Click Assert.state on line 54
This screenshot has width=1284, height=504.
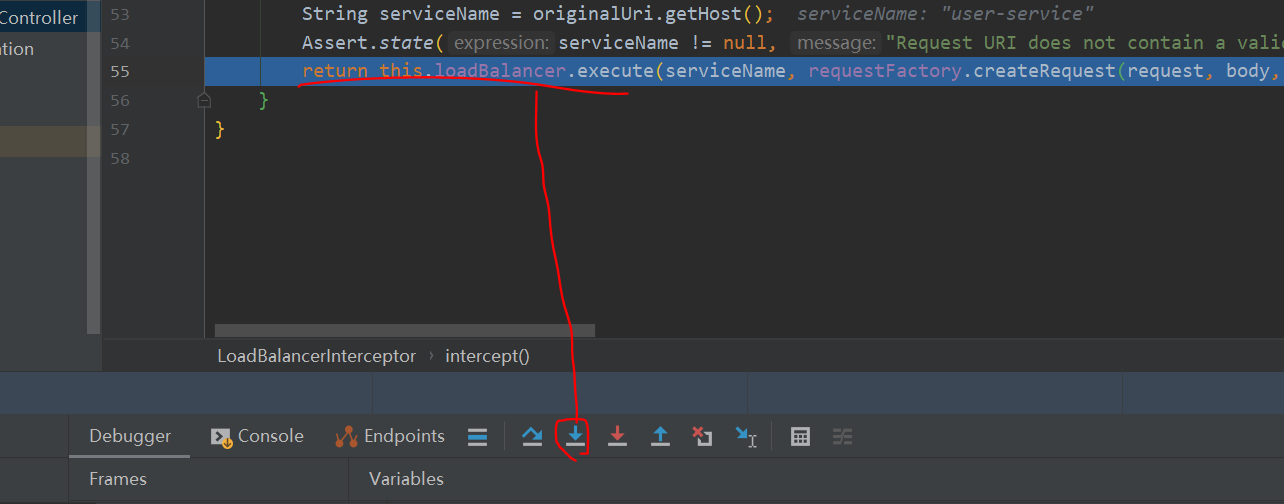[x=367, y=43]
